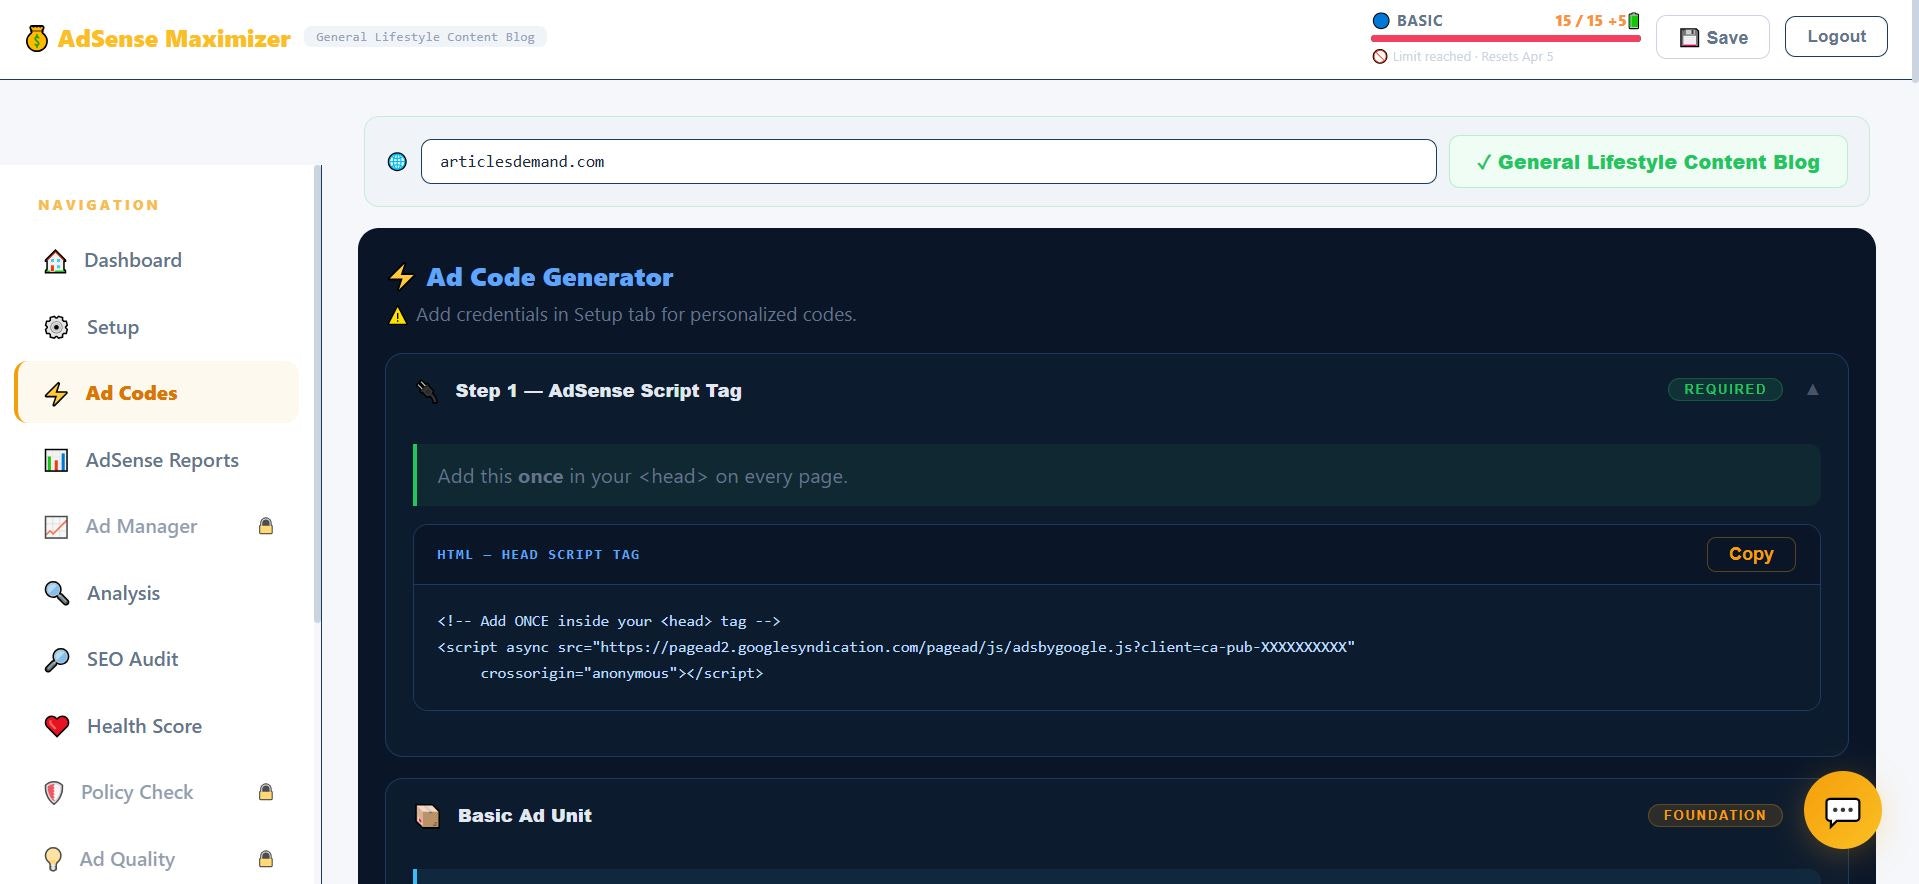This screenshot has height=884, width=1919.
Task: Go to the Setup section
Action: coord(156,327)
